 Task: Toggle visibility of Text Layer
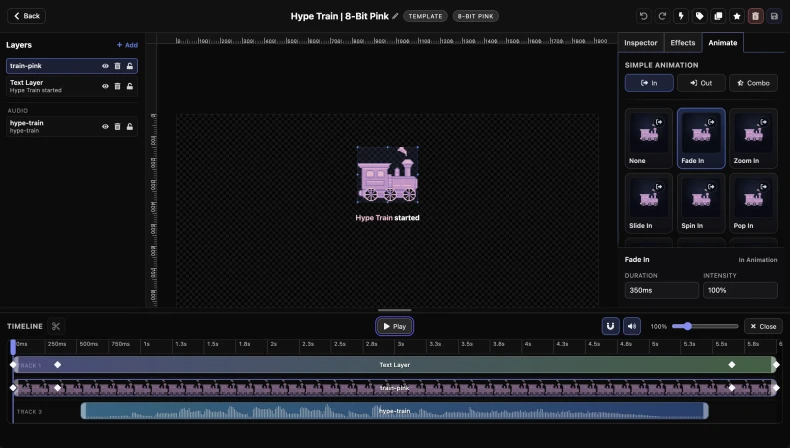coord(105,86)
